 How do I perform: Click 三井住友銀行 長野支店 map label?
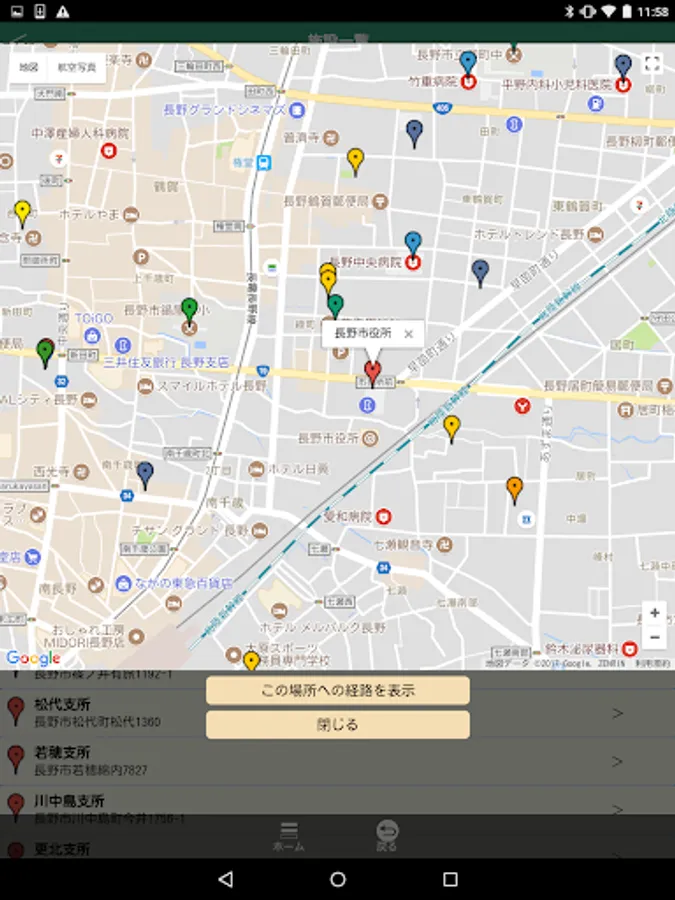coord(166,362)
